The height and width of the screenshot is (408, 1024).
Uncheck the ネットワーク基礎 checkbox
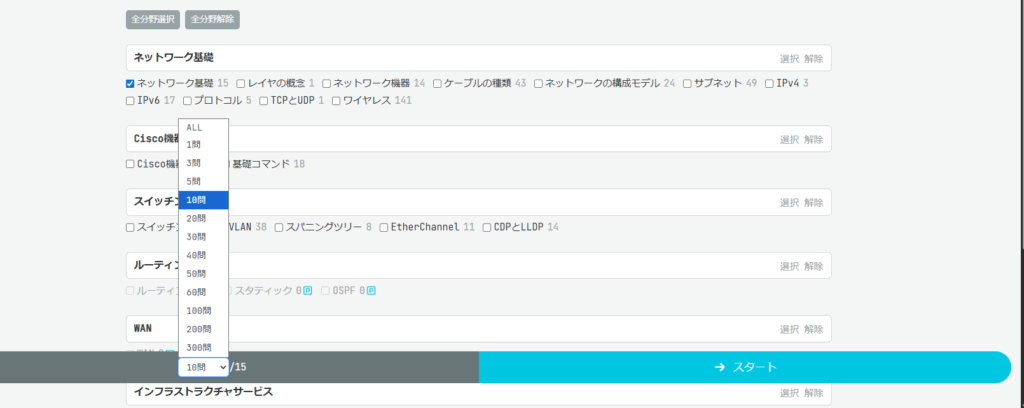[x=131, y=84]
